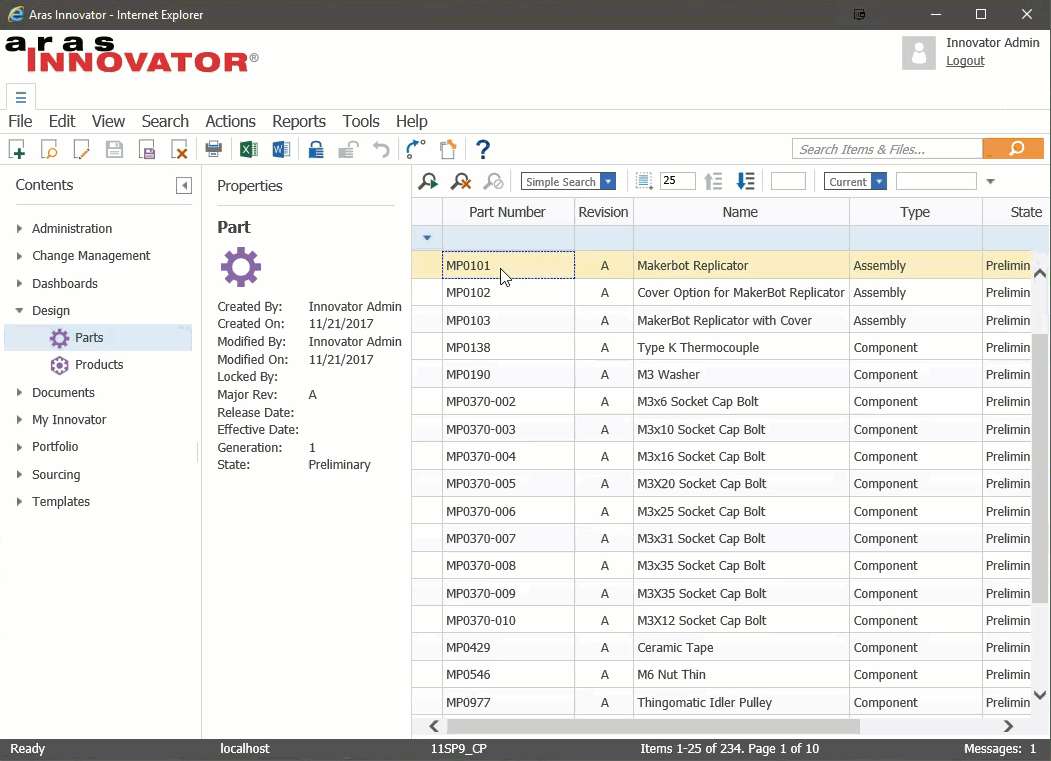The width and height of the screenshot is (1051, 761).
Task: Open the Actions menu
Action: [231, 121]
